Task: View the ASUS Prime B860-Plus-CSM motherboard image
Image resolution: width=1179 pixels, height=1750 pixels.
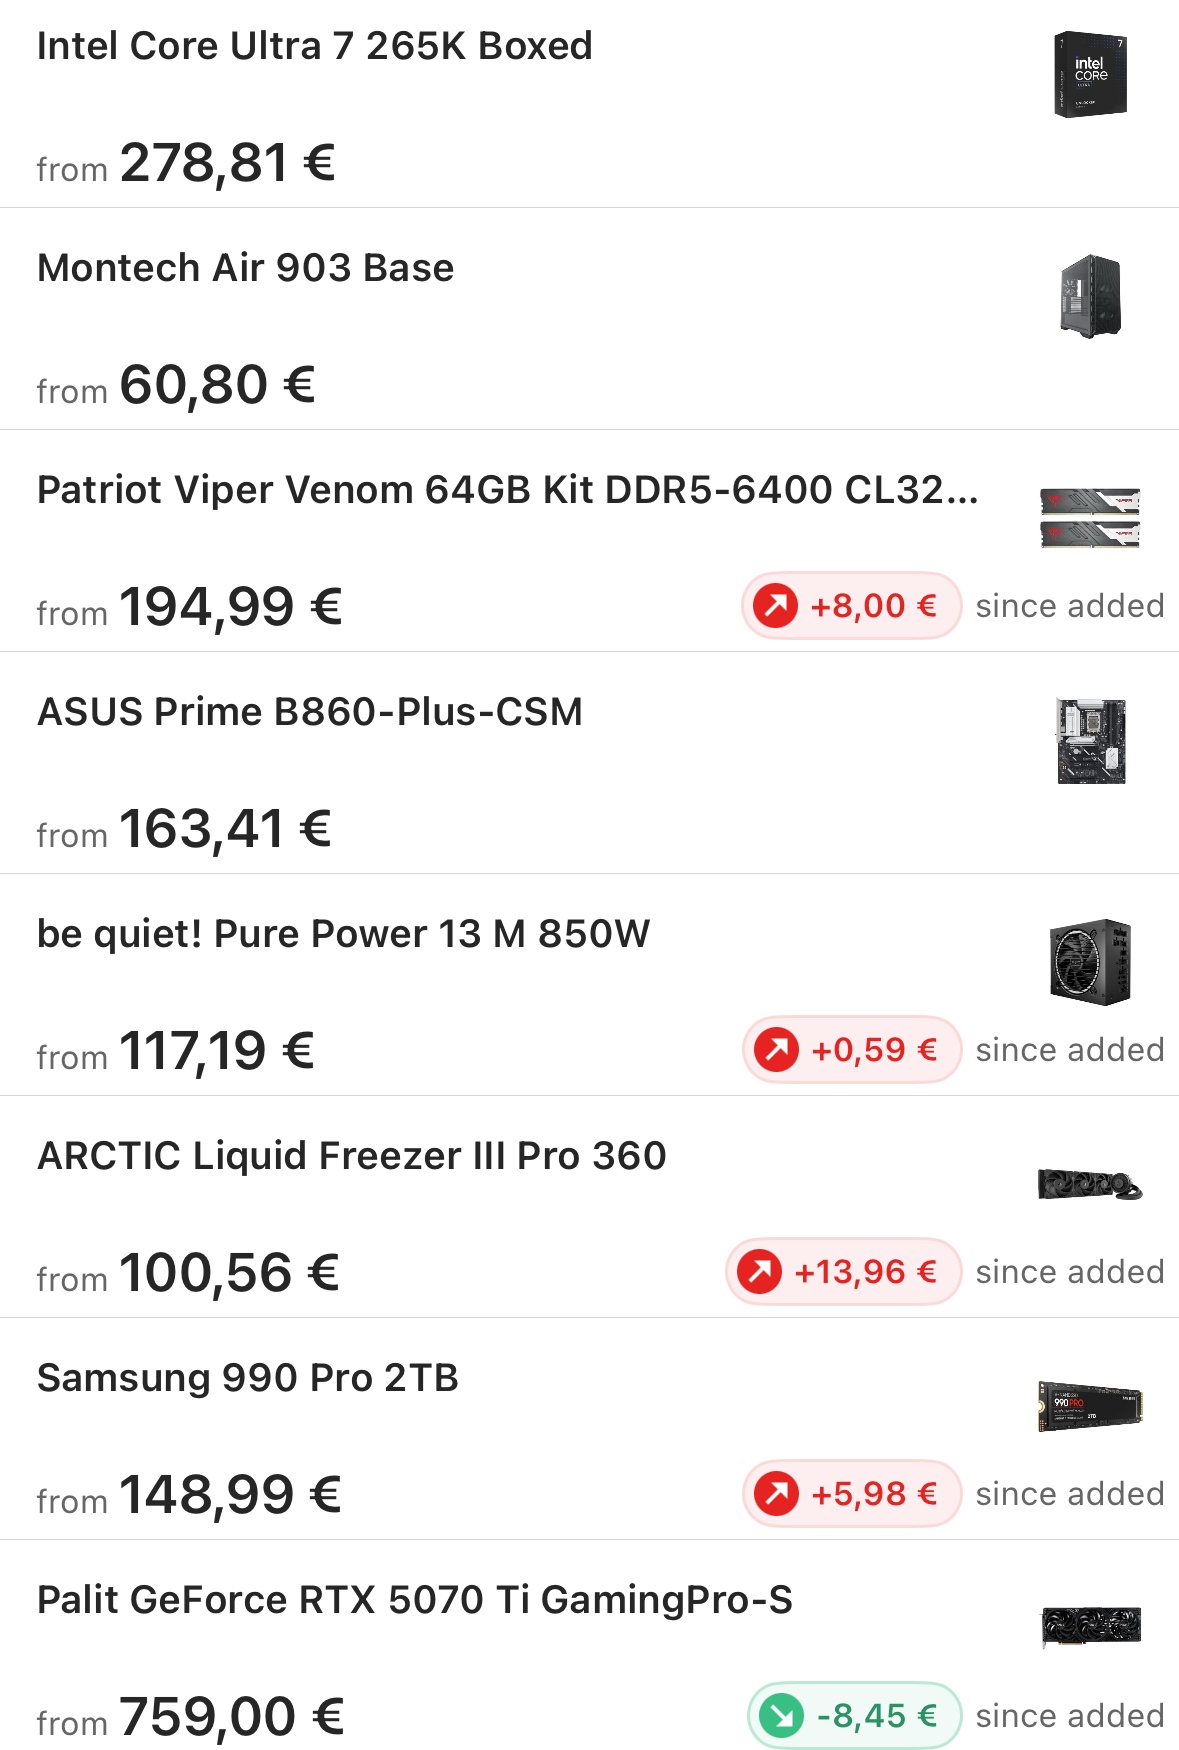Action: coord(1091,741)
